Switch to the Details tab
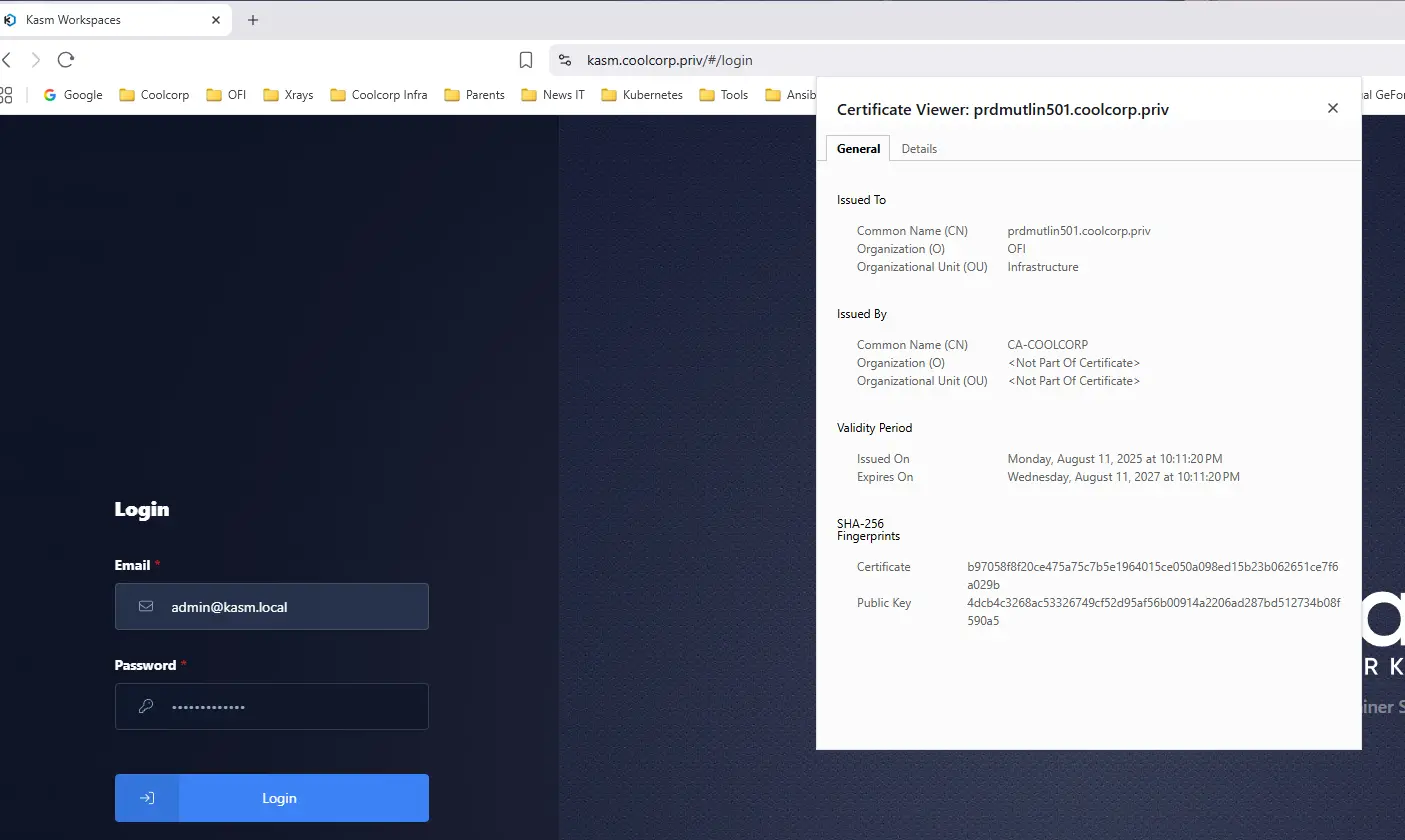1405x840 pixels. pos(919,149)
